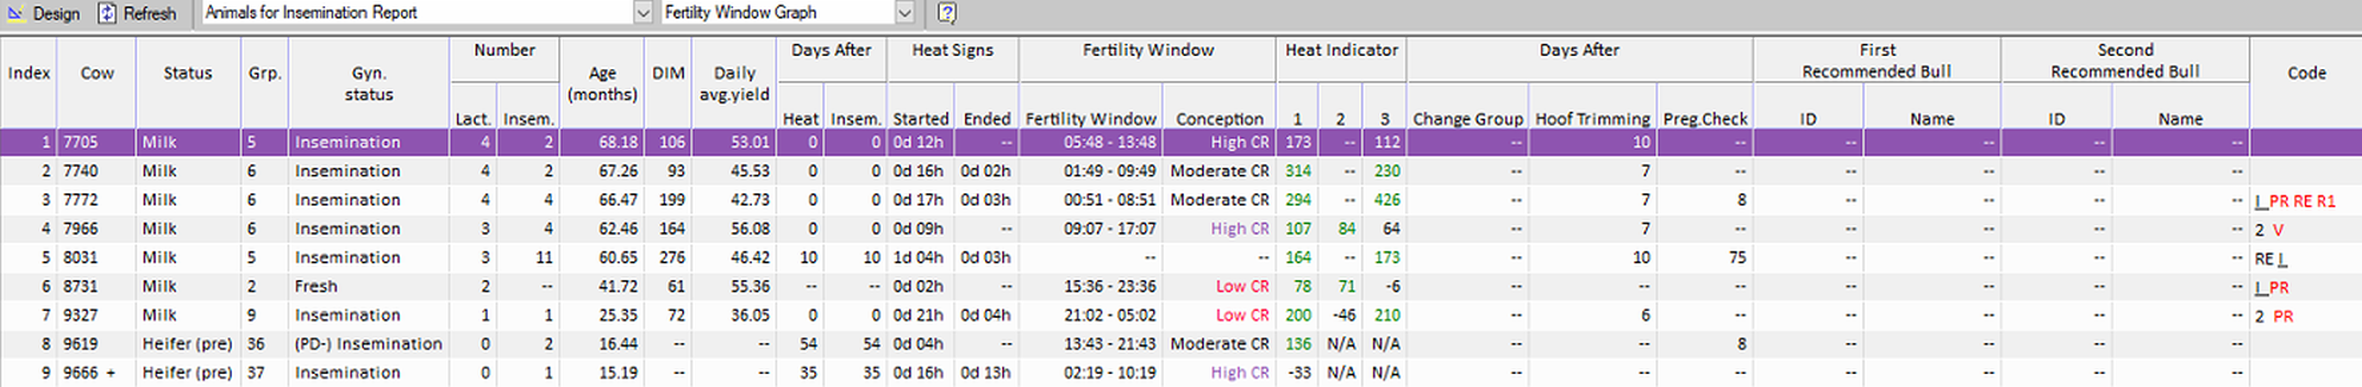Screen dimensions: 2362x387
Task: Click the Age (months) column header
Action: (602, 83)
